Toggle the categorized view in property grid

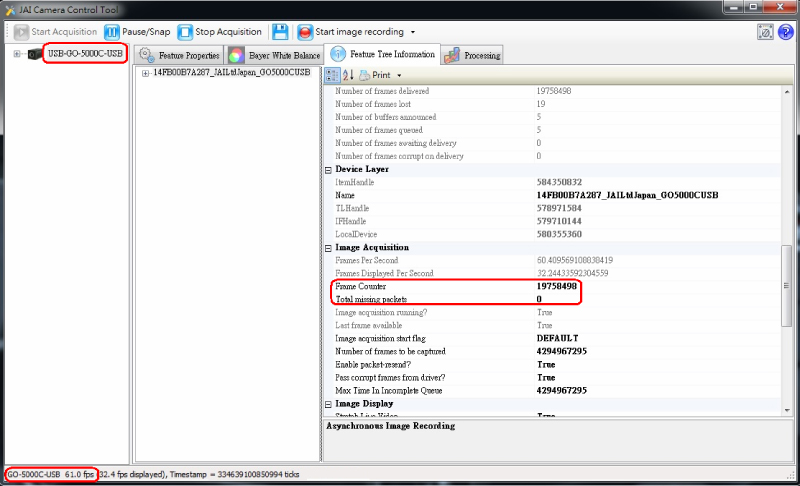332,75
